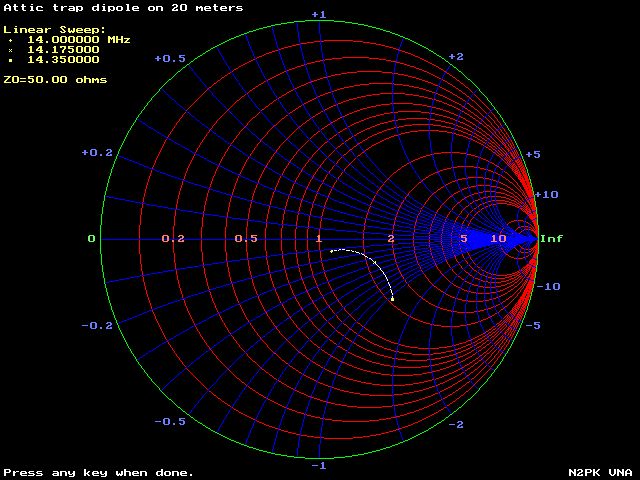Viewport: 640px width, 480px height.
Task: Select the 14.350000 frequency legend entry
Action: 62,59
